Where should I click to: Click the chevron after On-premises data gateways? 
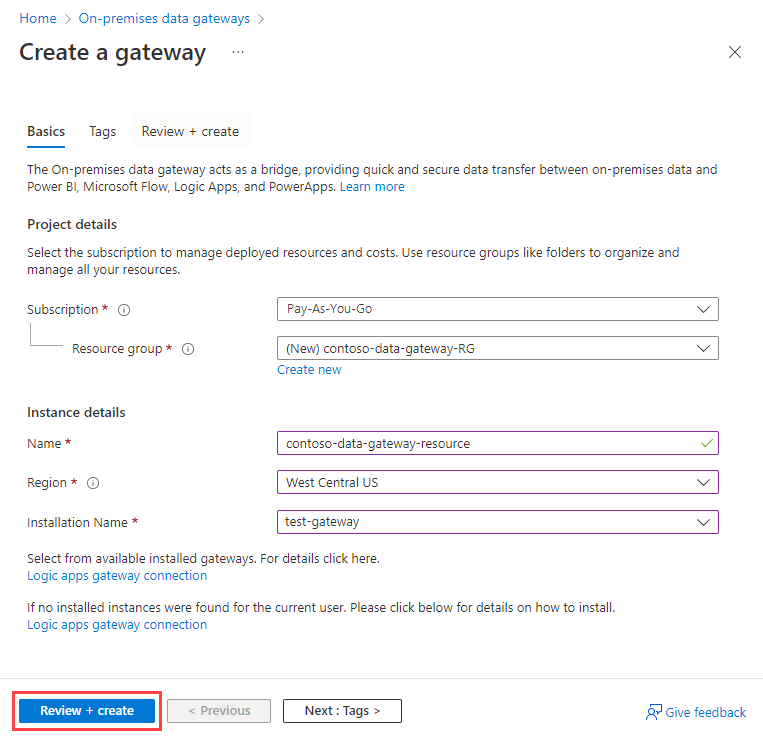pyautogui.click(x=261, y=19)
